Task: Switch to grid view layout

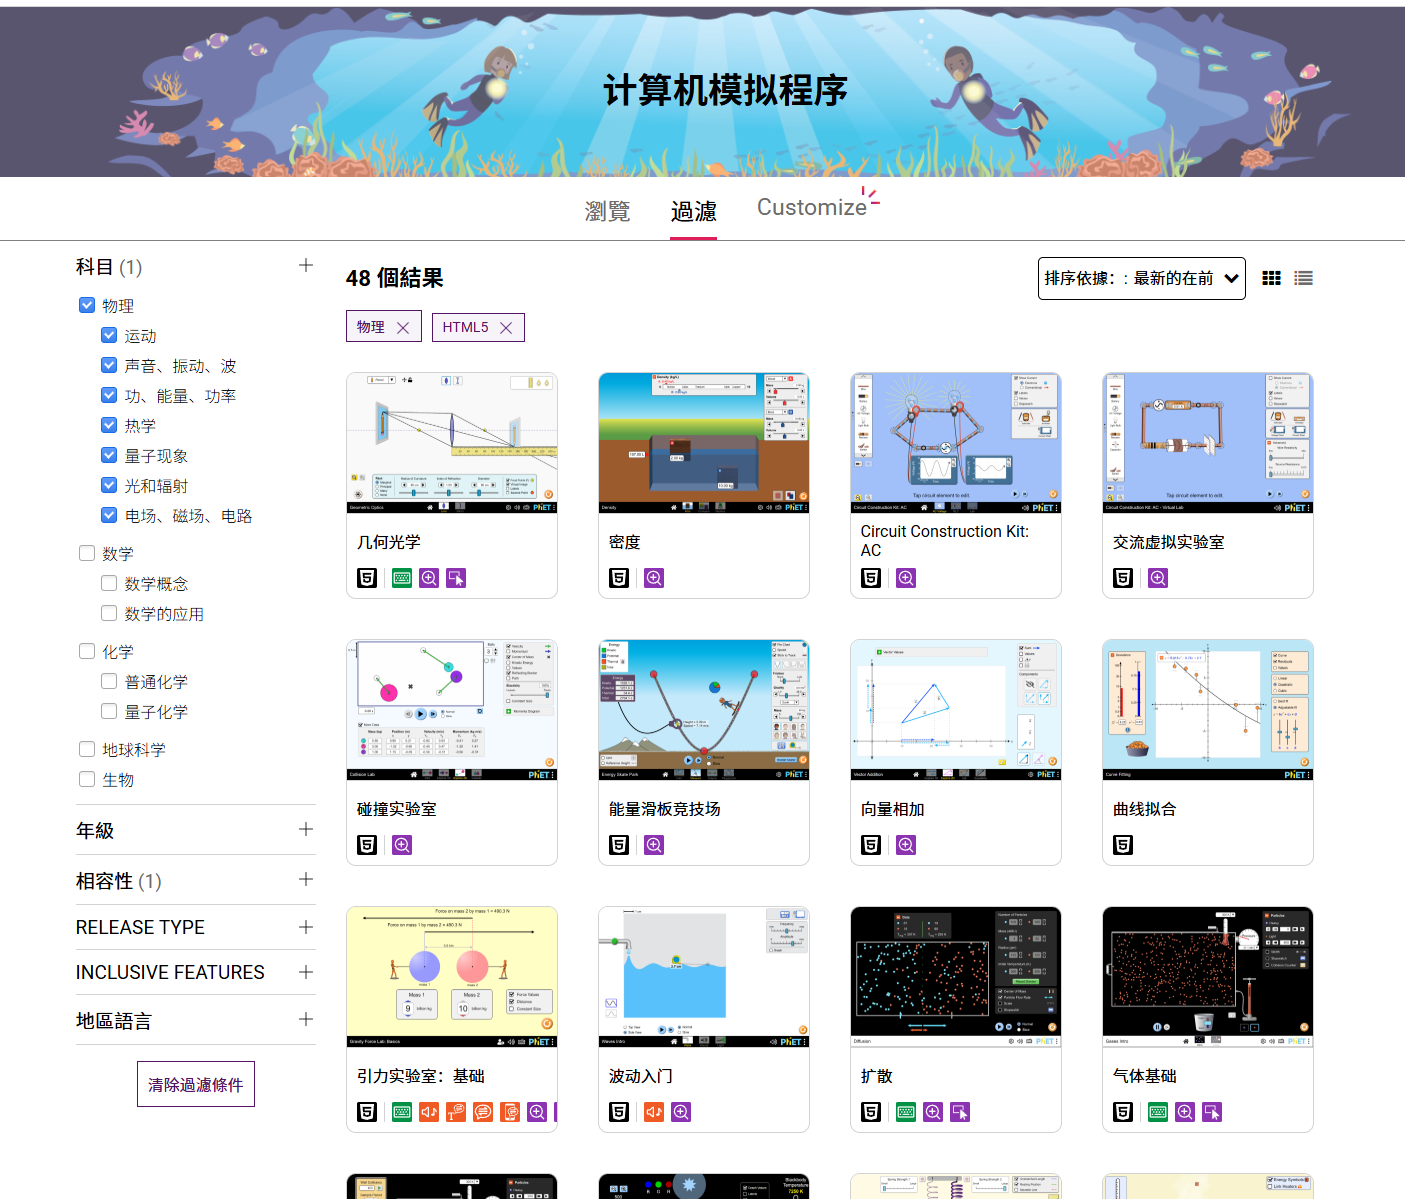Action: pos(1271,278)
